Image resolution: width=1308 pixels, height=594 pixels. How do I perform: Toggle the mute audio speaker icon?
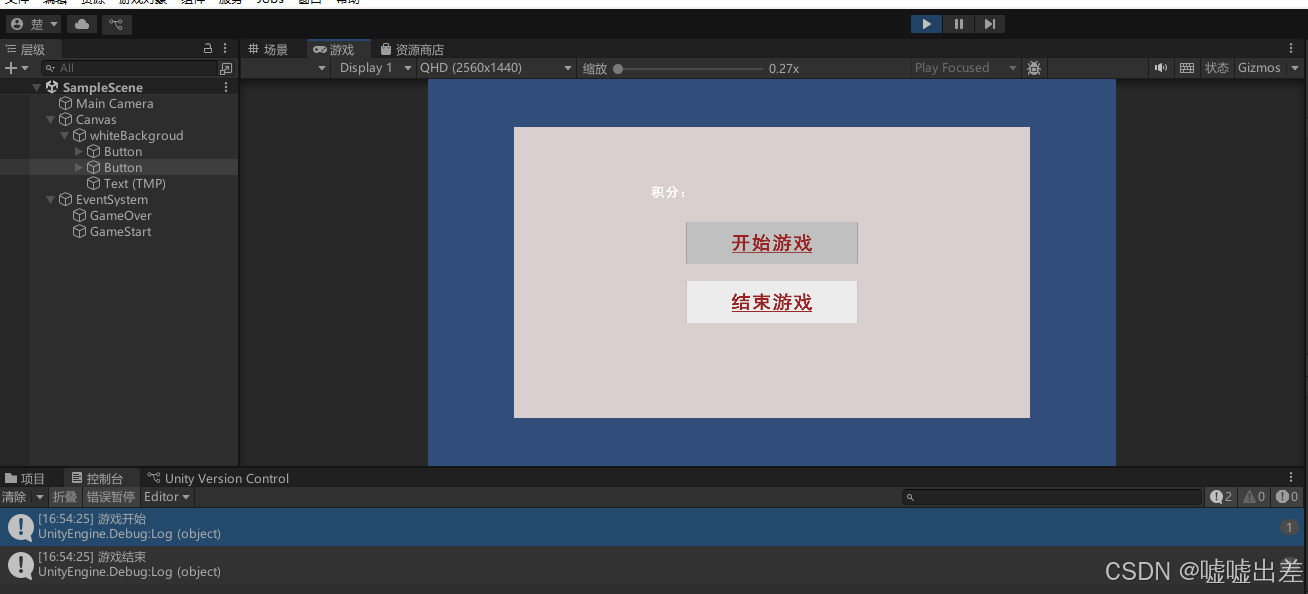(x=1161, y=68)
